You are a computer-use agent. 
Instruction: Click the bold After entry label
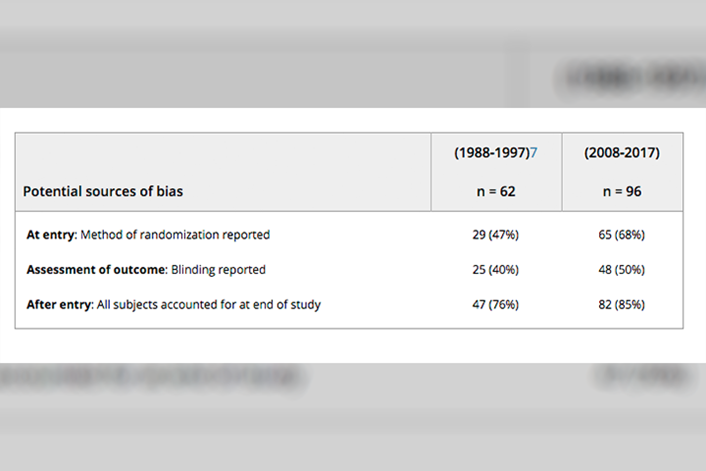[58, 305]
